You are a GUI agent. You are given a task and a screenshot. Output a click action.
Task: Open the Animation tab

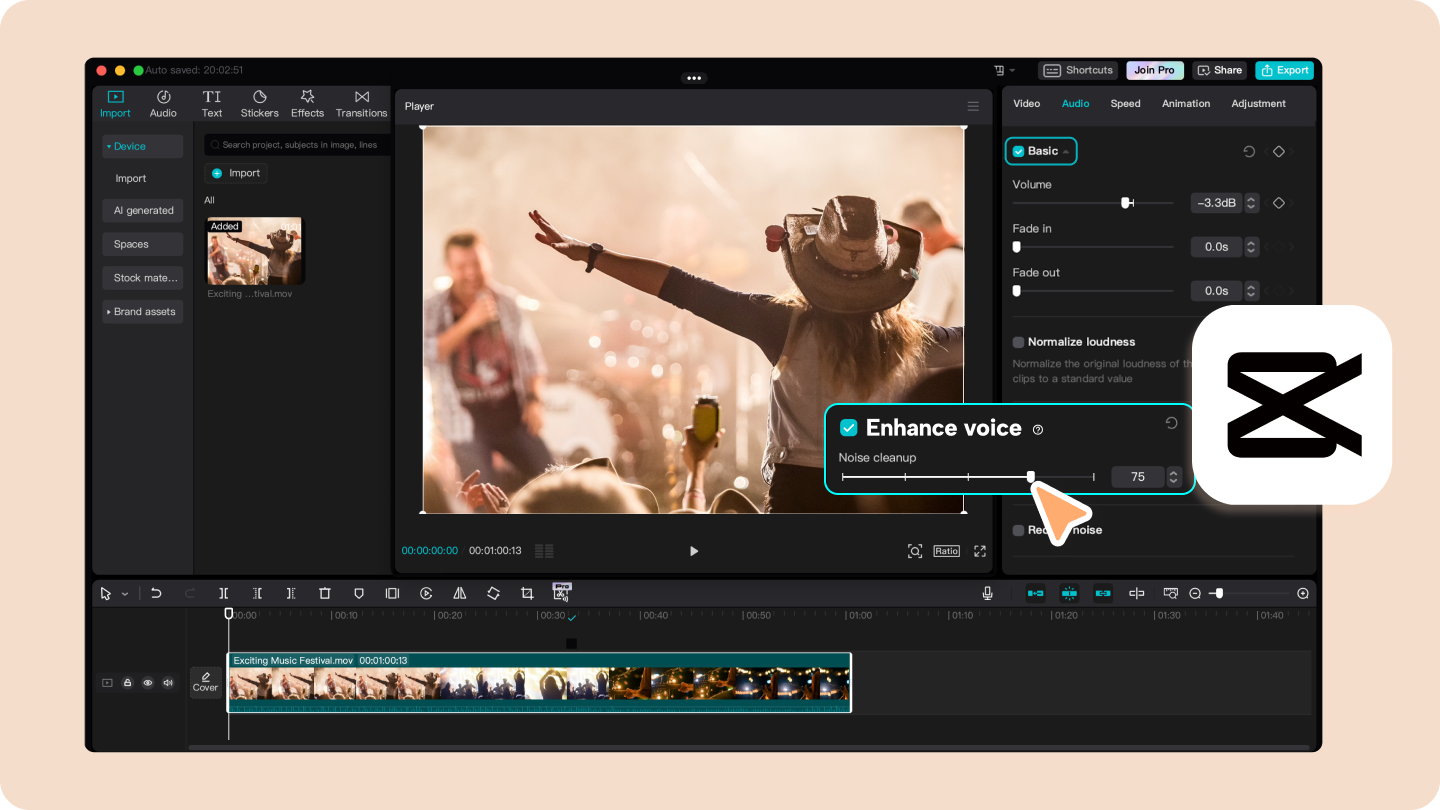coord(1185,104)
